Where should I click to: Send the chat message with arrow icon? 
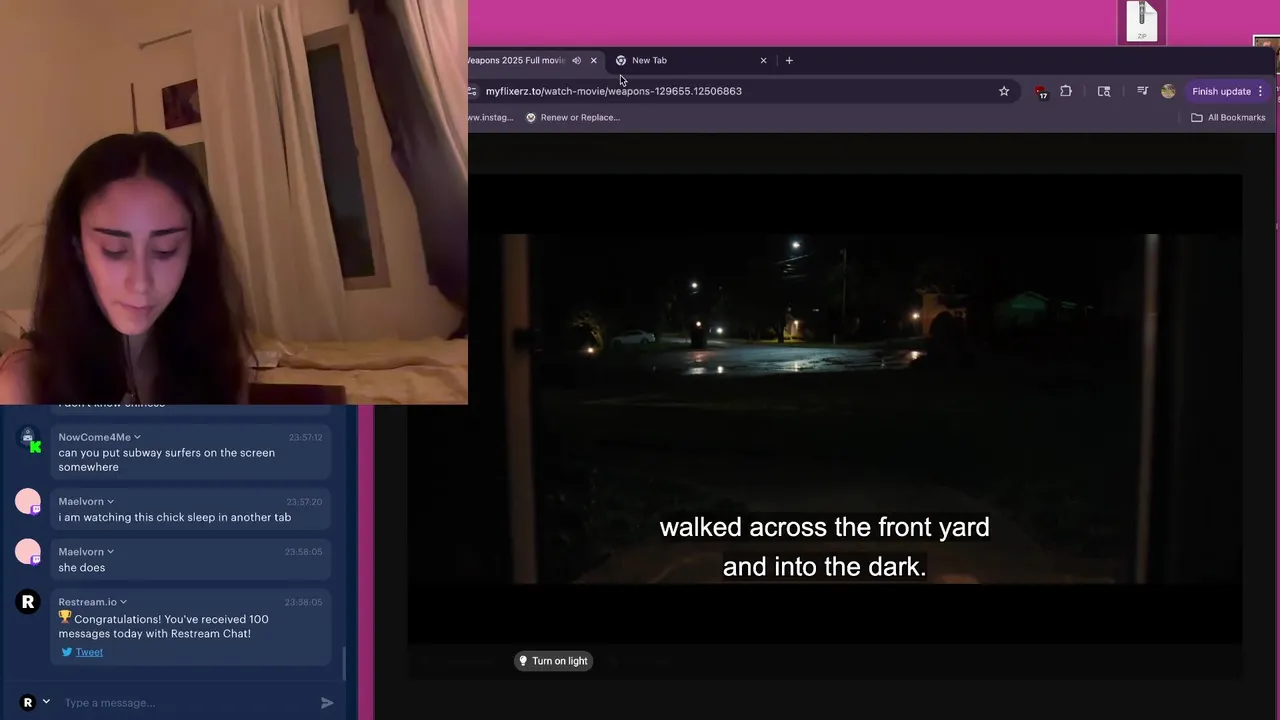coord(327,703)
